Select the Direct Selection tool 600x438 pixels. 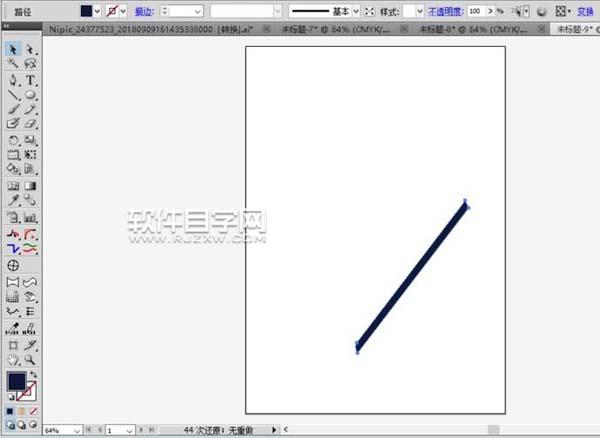click(x=30, y=49)
